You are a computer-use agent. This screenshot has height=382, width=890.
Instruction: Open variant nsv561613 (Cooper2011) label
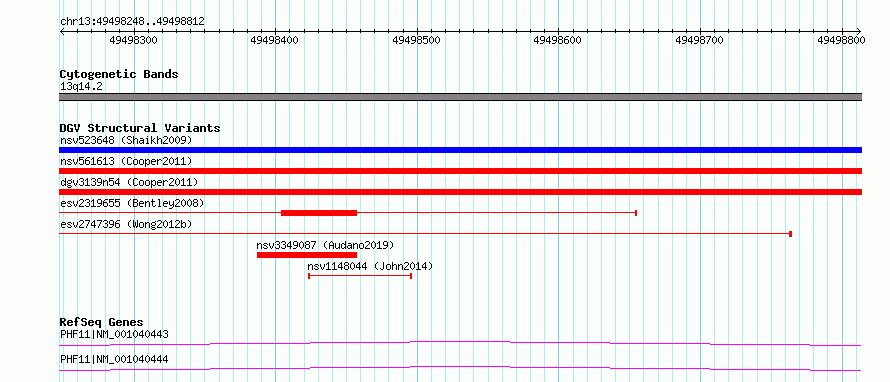click(x=126, y=161)
